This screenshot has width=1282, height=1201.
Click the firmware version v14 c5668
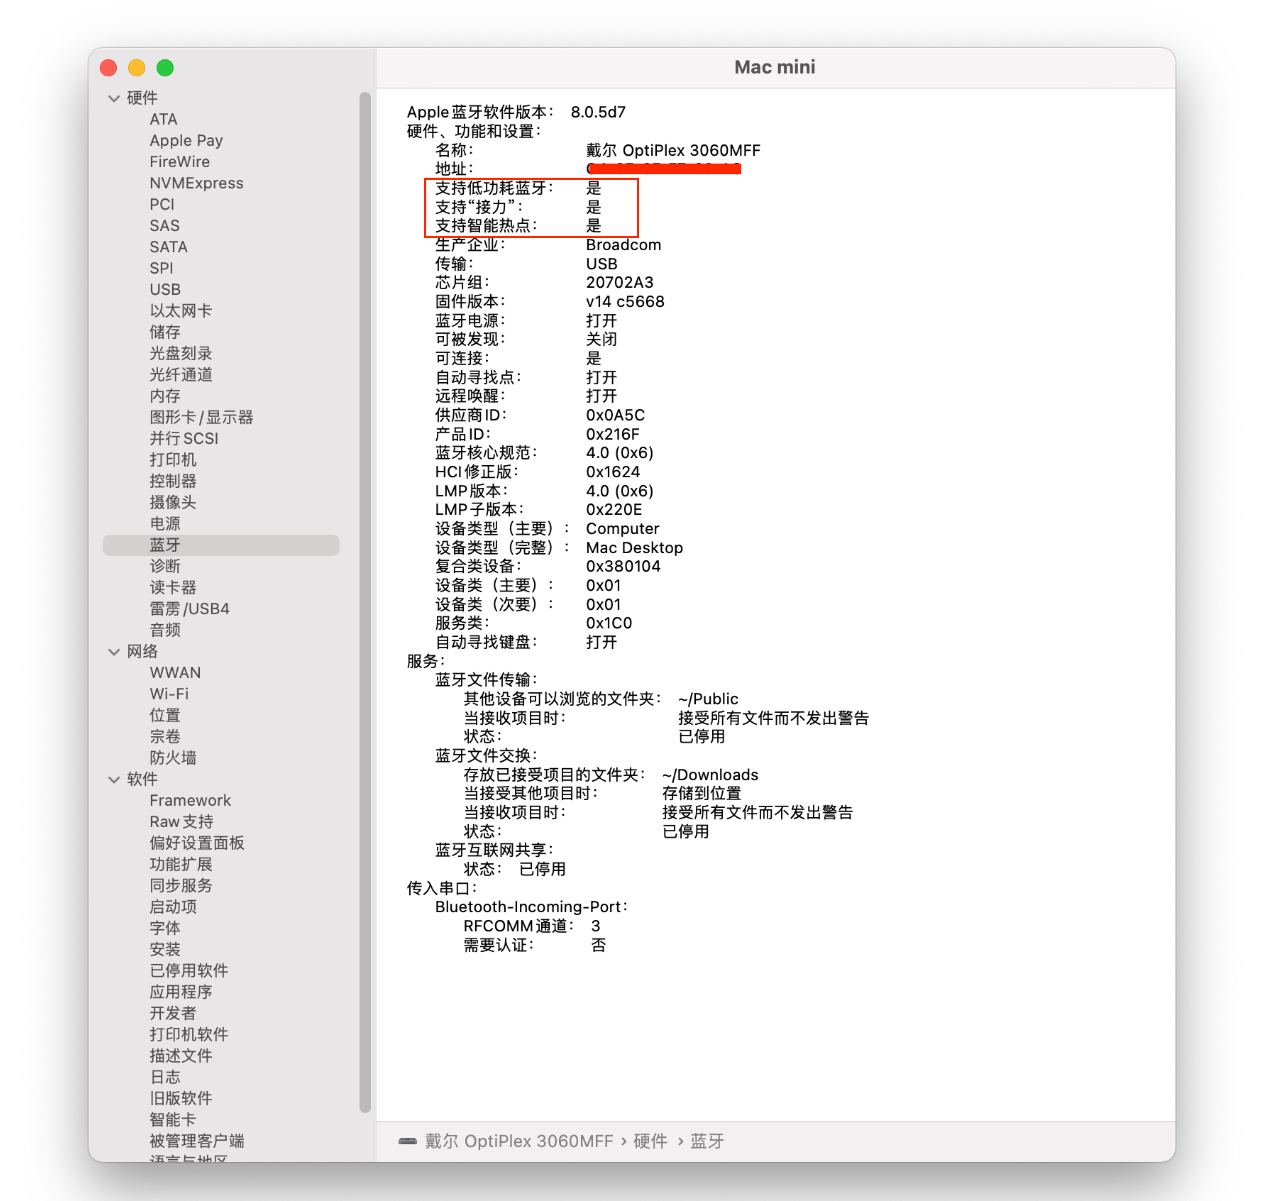tap(625, 302)
